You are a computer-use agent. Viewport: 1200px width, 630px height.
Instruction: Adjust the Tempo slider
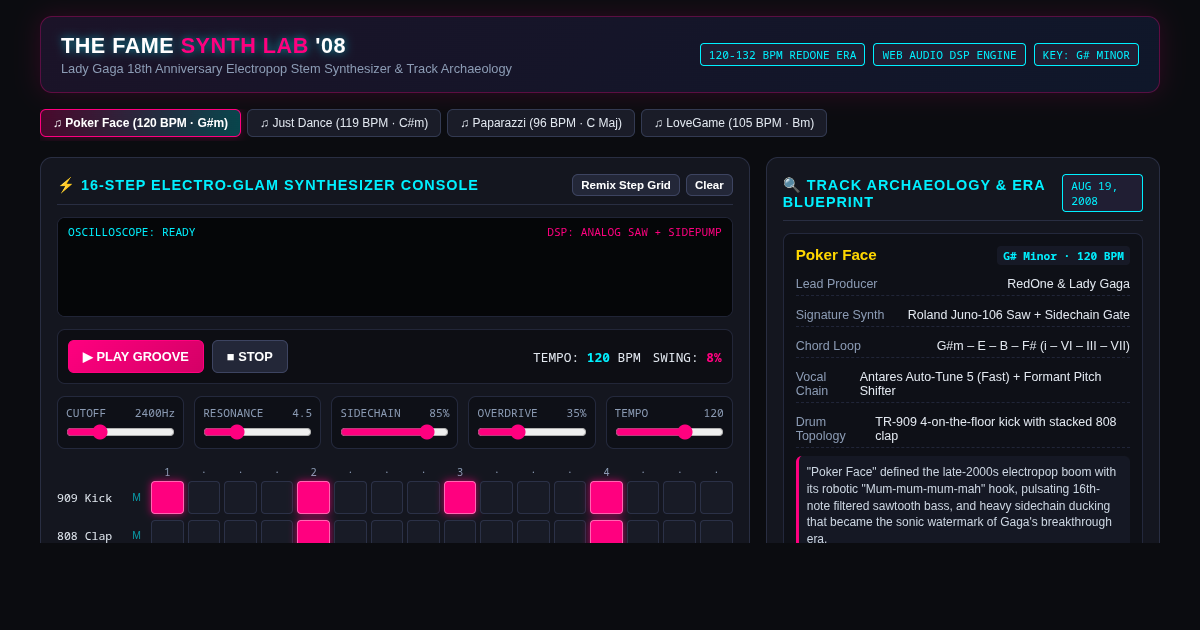[x=669, y=432]
